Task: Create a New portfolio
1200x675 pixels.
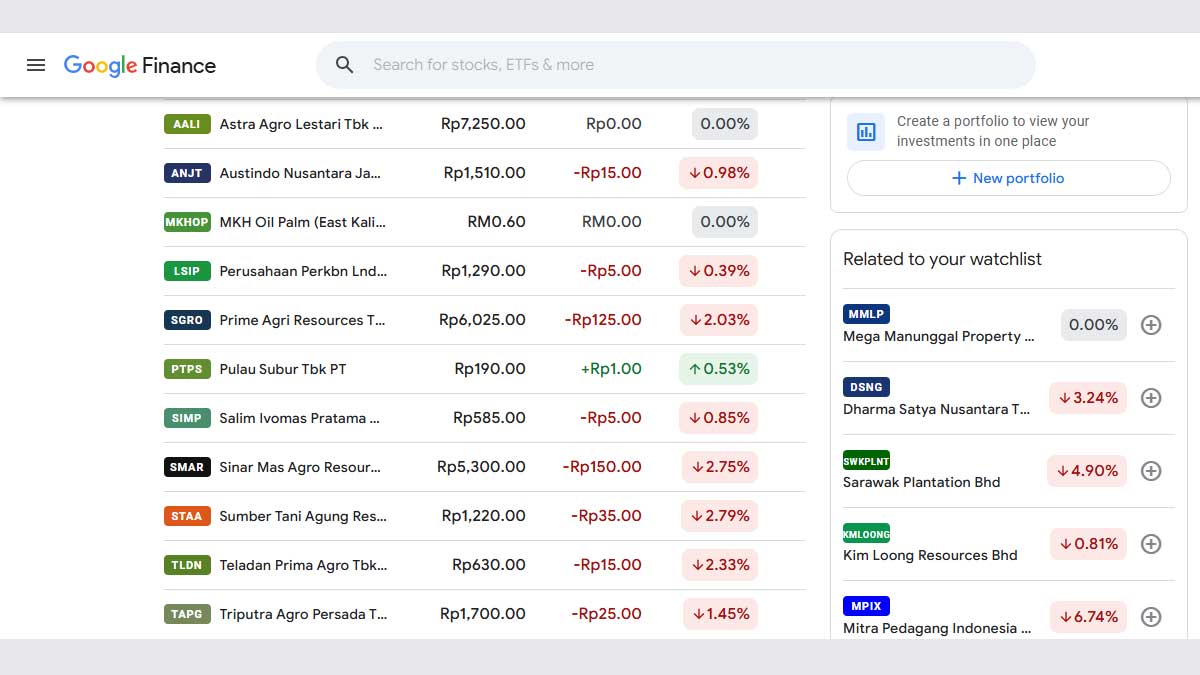Action: pyautogui.click(x=1008, y=178)
